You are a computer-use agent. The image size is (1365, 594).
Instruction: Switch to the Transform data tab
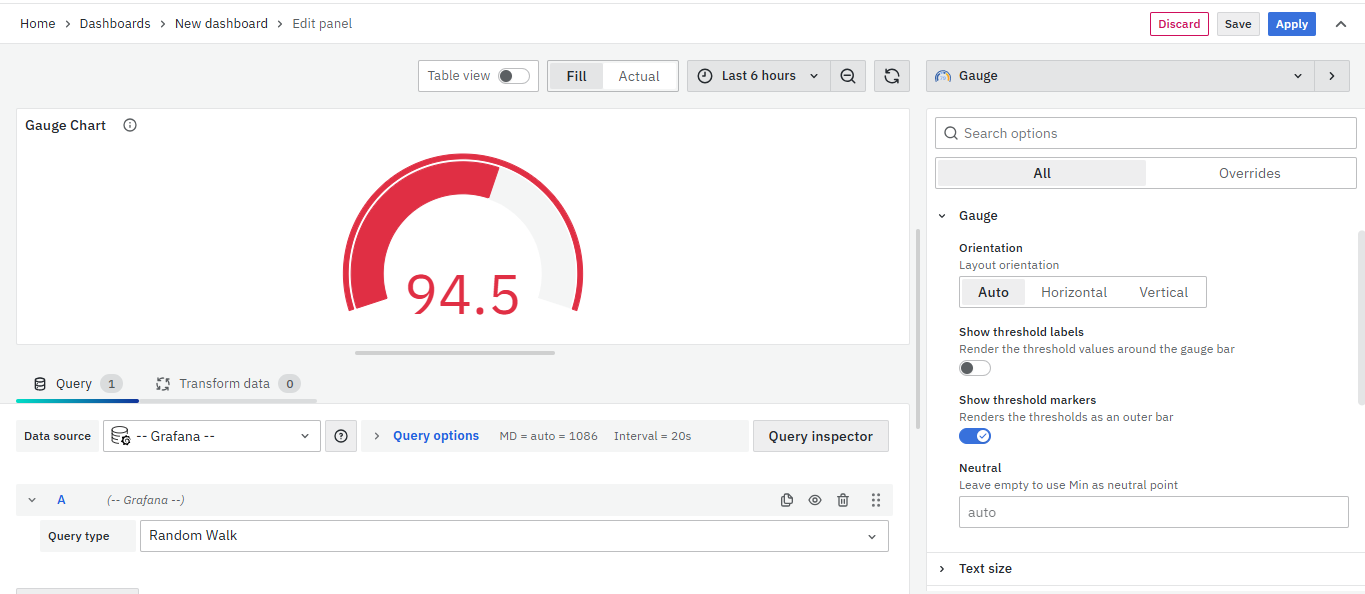click(x=224, y=384)
